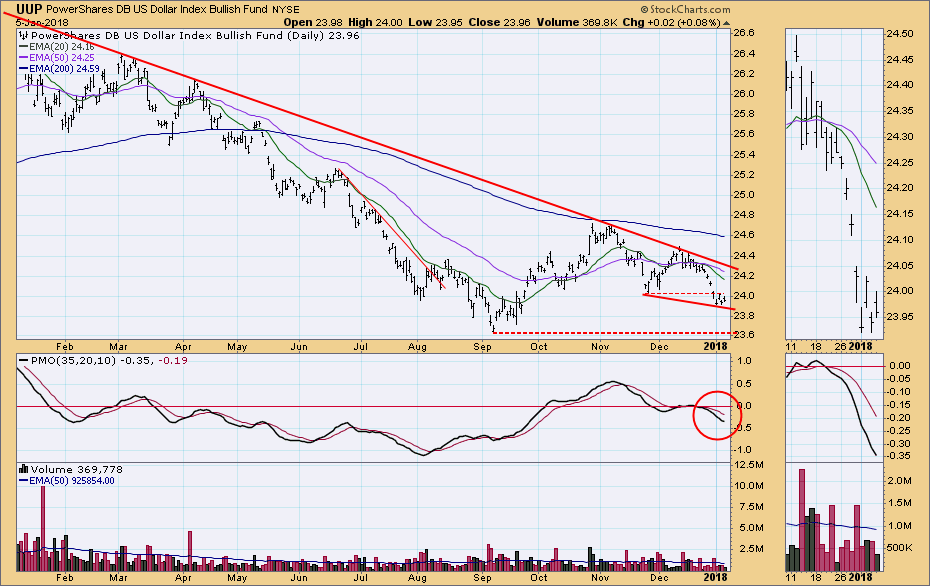Click the 26.6 price axis label
This screenshot has height=586, width=930.
pyautogui.click(x=744, y=33)
